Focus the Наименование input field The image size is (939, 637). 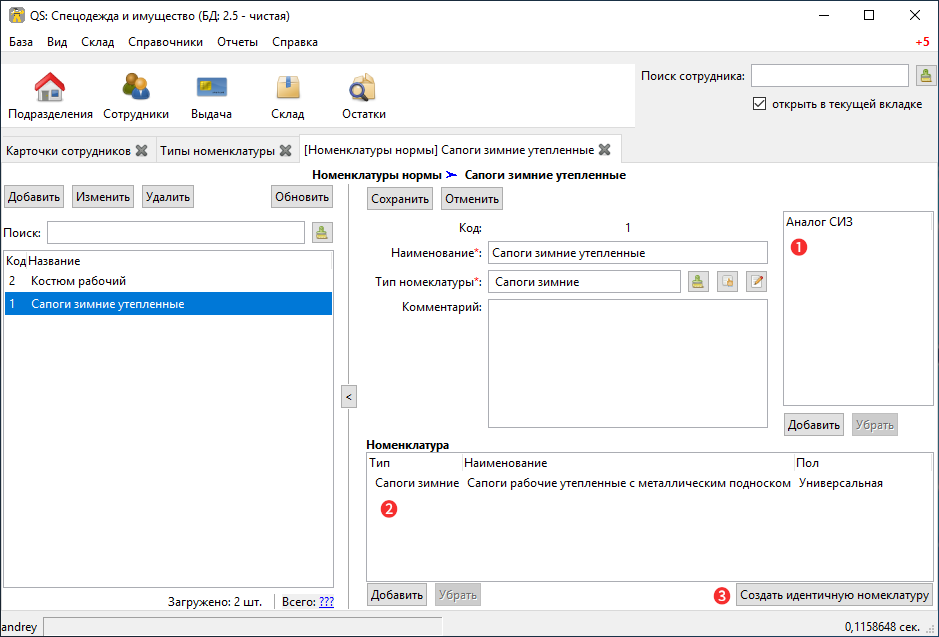(628, 253)
